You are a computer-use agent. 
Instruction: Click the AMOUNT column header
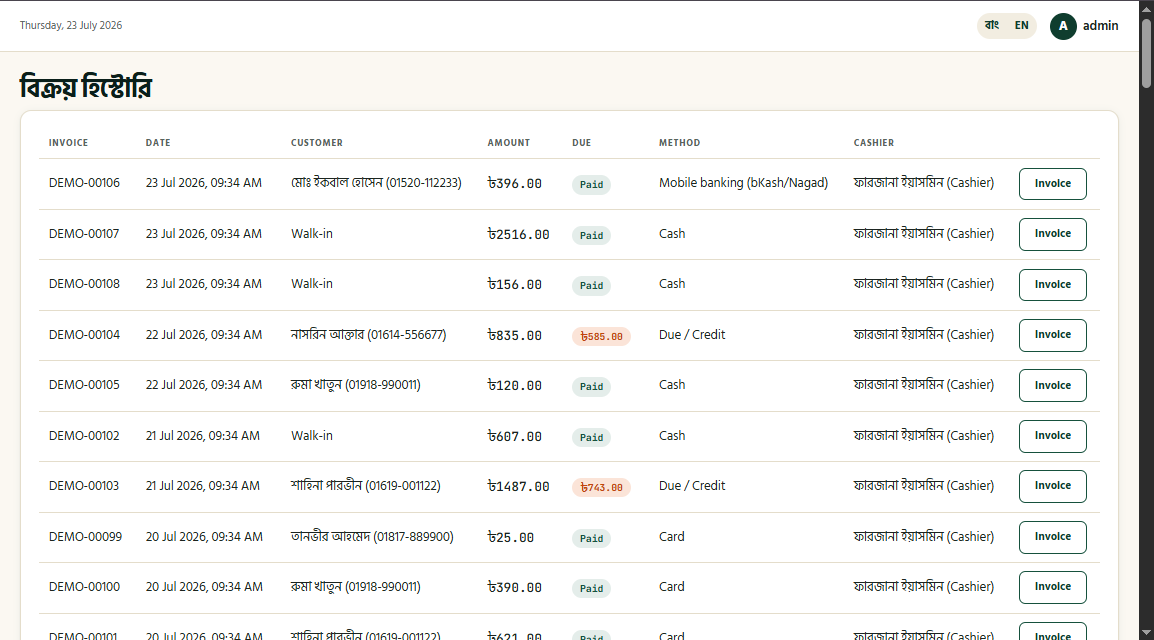pyautogui.click(x=509, y=143)
